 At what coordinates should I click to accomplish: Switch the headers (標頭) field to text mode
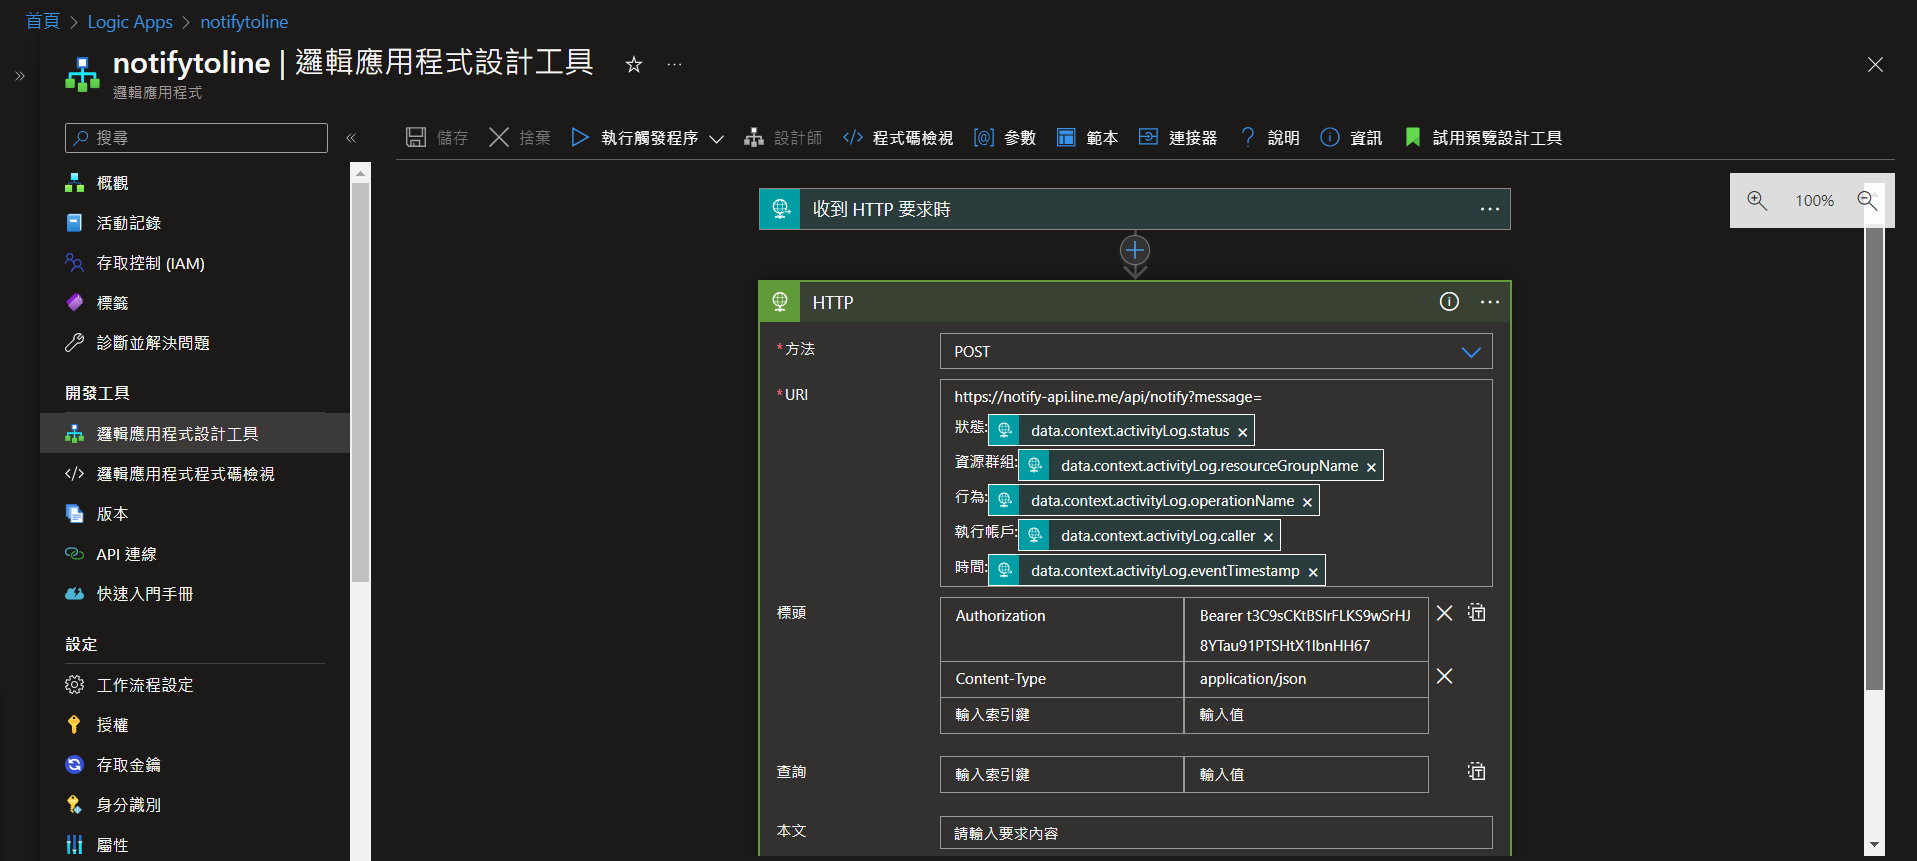point(1476,612)
